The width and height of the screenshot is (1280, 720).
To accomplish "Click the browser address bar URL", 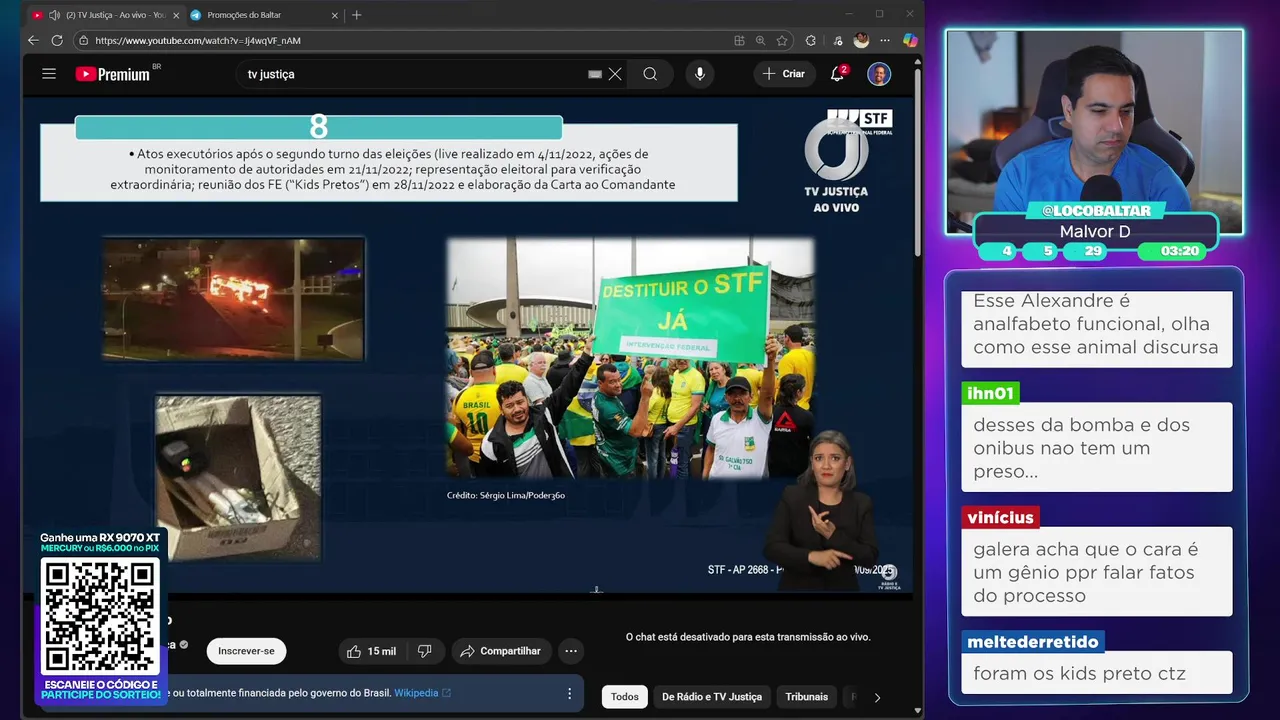I will 198,41.
